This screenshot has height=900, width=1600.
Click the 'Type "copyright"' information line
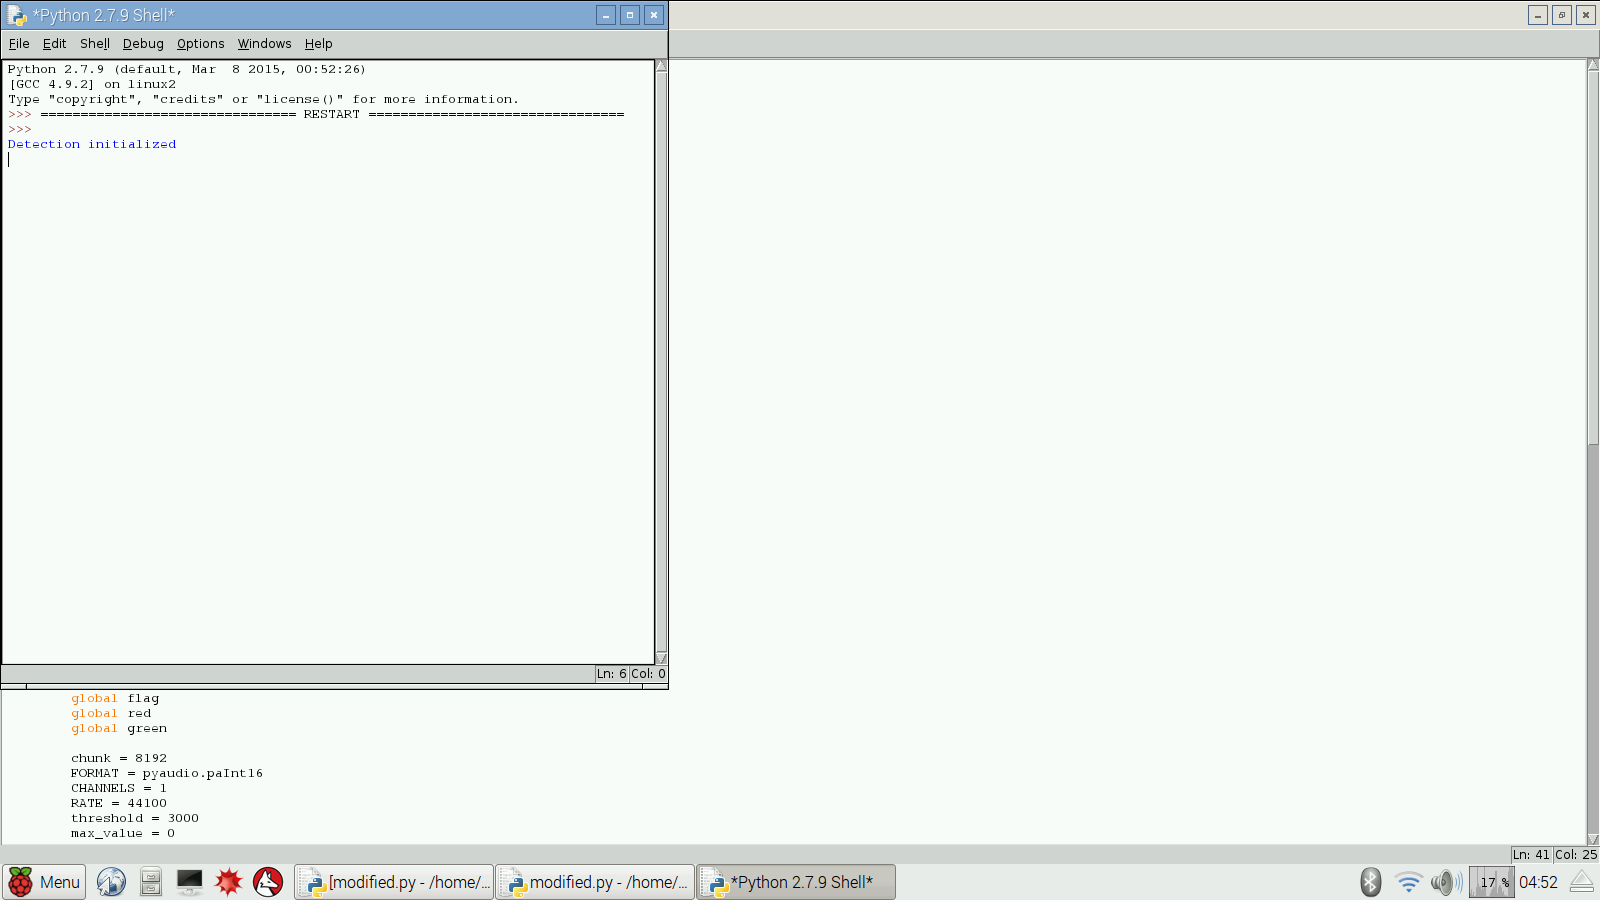coord(264,99)
